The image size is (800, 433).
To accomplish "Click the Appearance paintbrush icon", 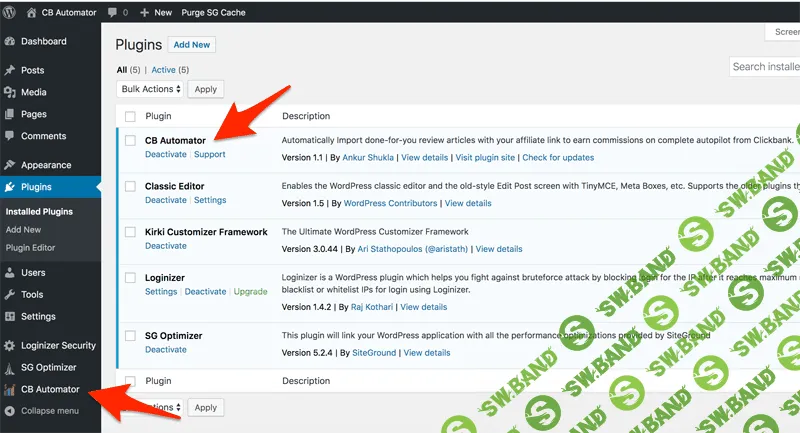I will pos(10,166).
